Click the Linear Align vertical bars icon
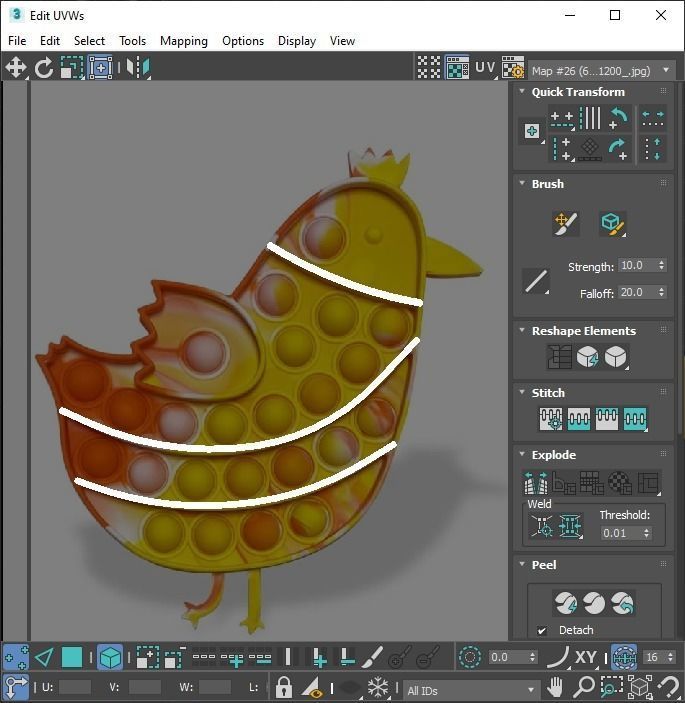The height and width of the screenshot is (703, 685). click(590, 118)
